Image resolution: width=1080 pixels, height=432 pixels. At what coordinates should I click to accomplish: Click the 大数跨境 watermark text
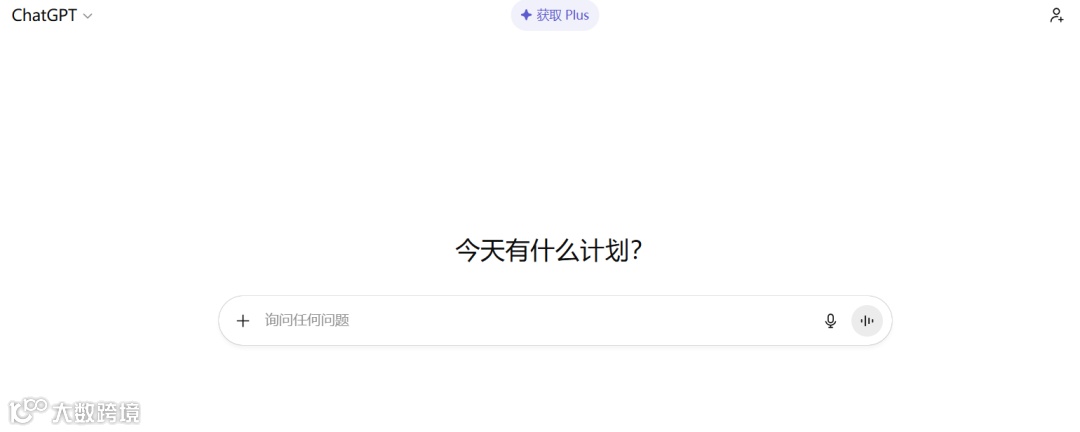click(96, 413)
